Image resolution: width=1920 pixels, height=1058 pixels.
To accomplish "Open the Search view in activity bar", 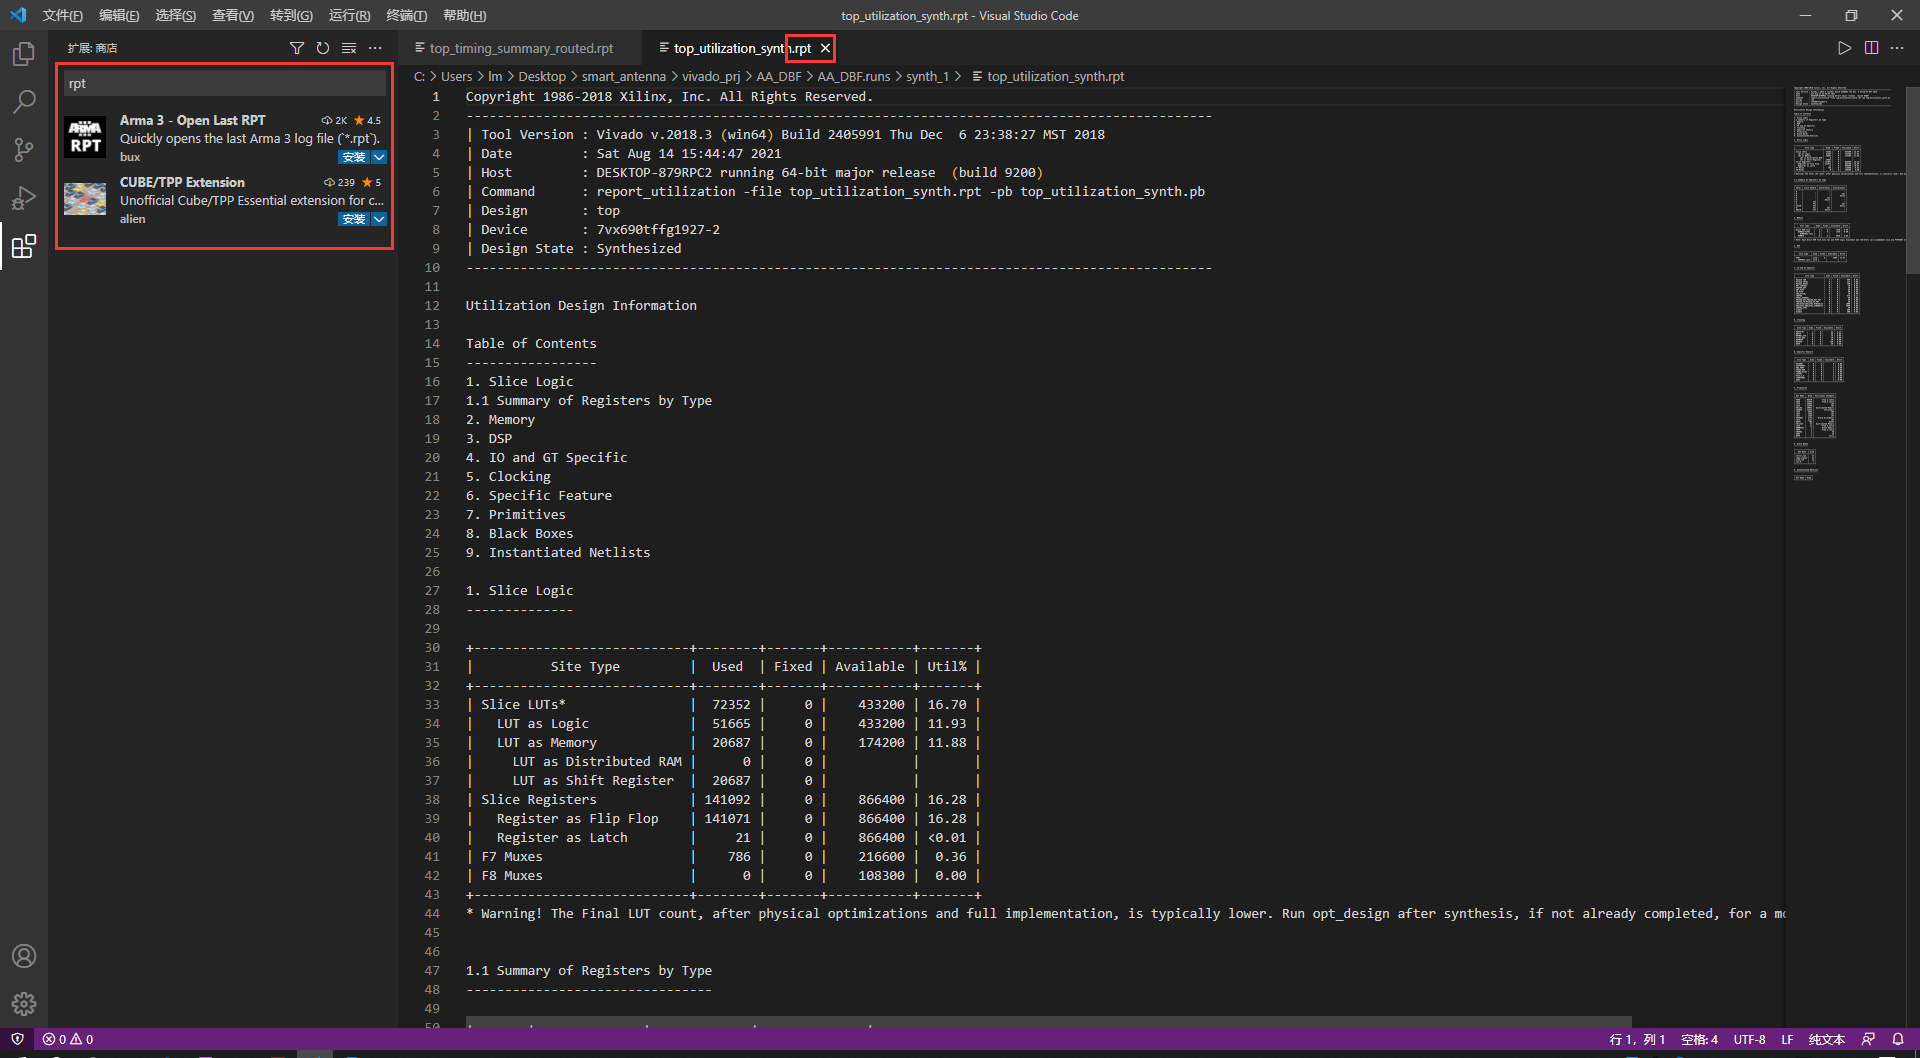I will pyautogui.click(x=24, y=102).
